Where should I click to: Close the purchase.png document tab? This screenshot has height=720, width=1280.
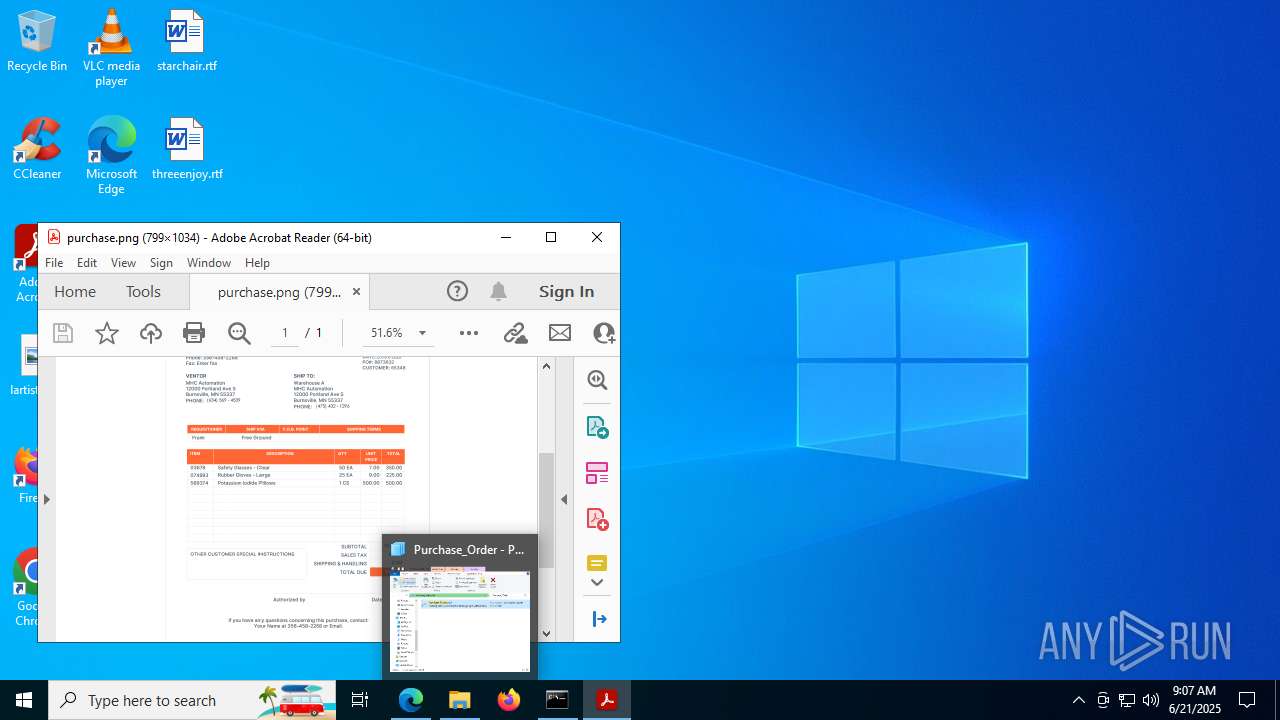[356, 292]
